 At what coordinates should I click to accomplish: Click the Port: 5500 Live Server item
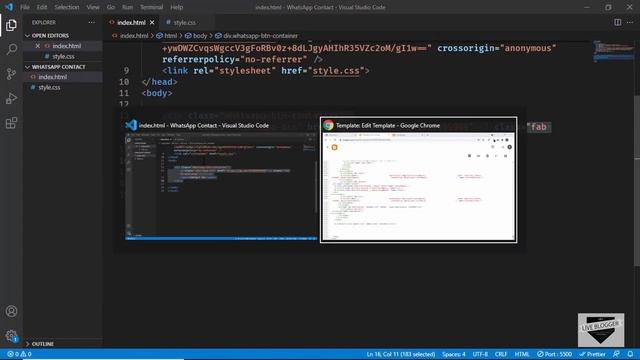click(554, 354)
